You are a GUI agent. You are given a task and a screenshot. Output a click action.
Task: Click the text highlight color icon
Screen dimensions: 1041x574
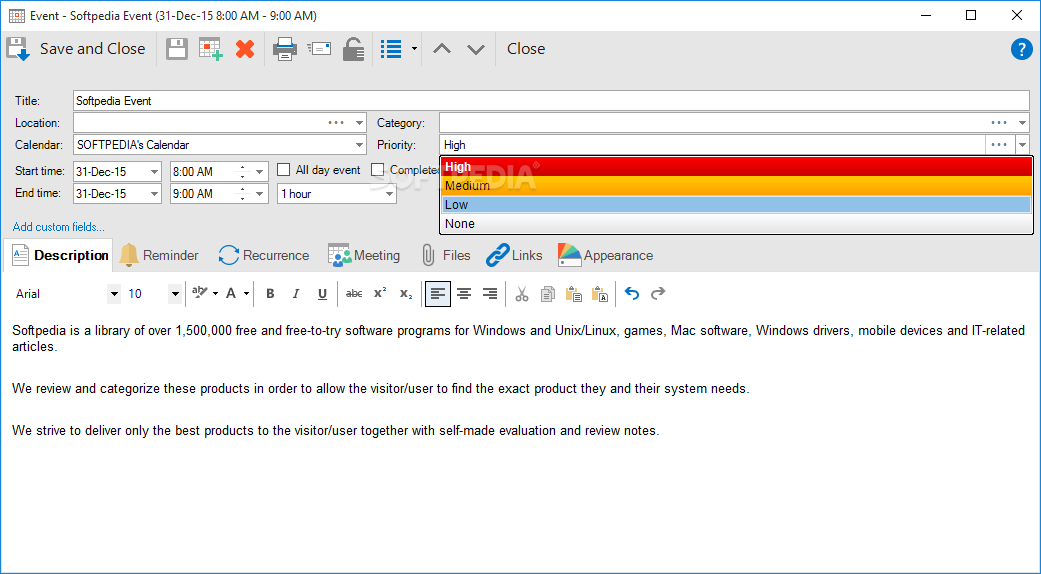tap(199, 293)
